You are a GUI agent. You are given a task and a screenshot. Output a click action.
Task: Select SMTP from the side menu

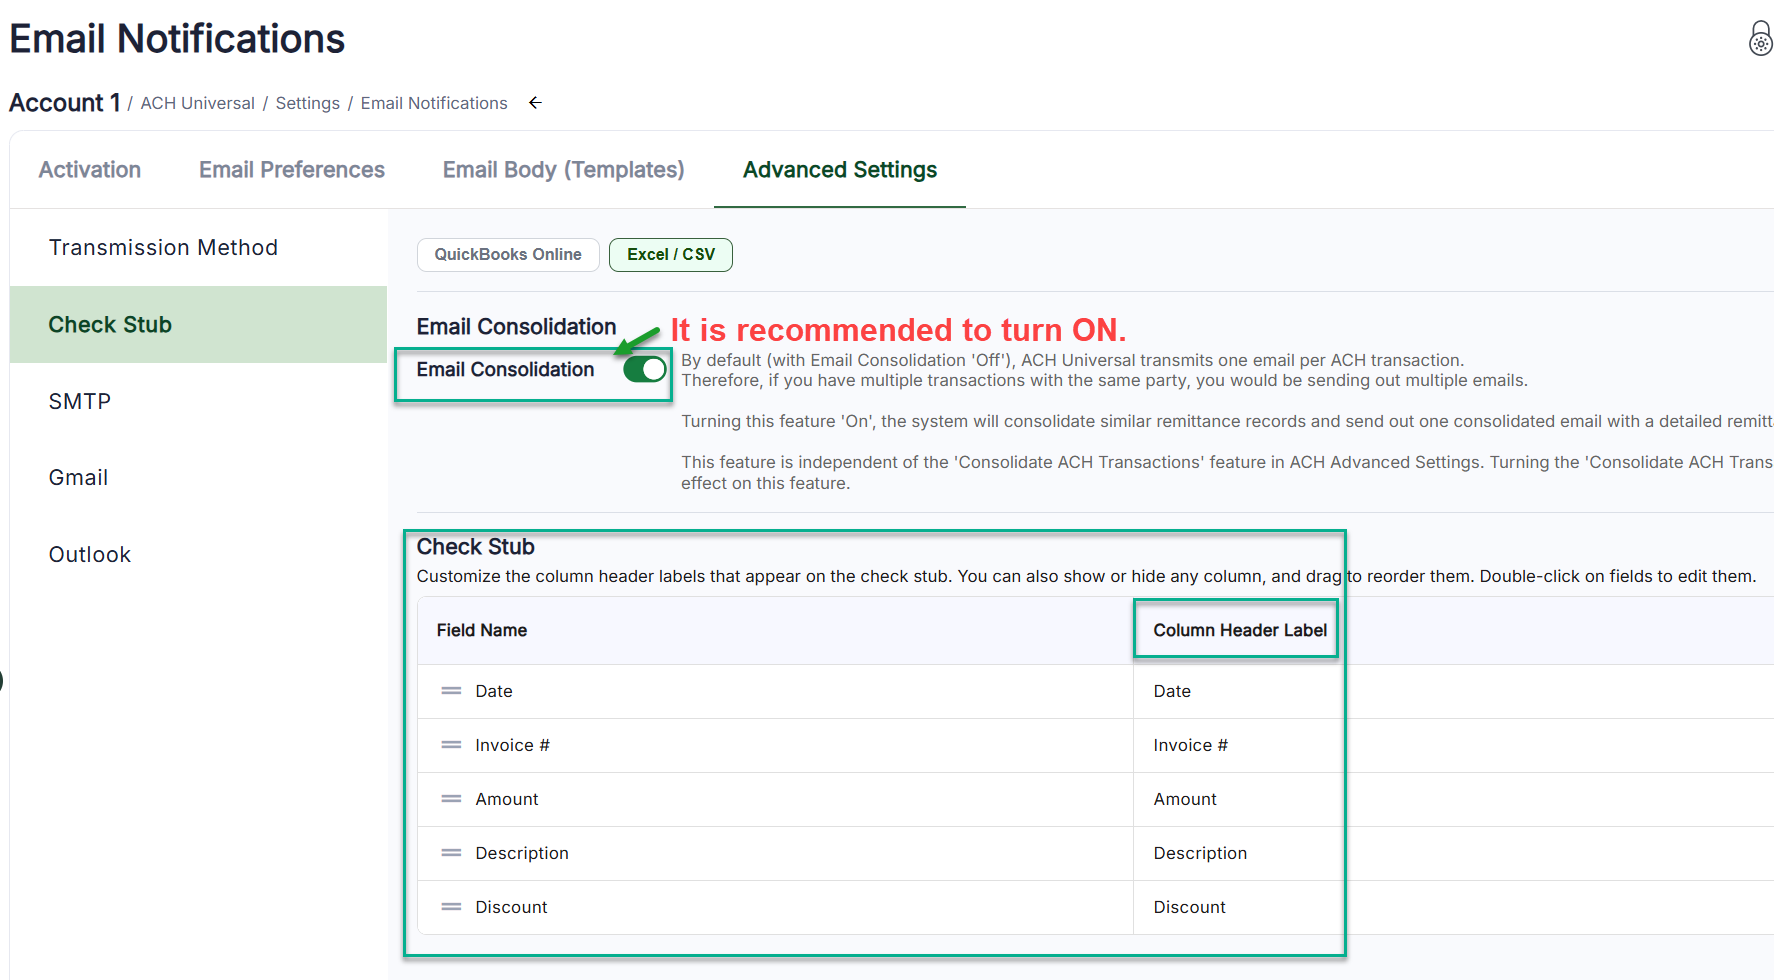(80, 402)
